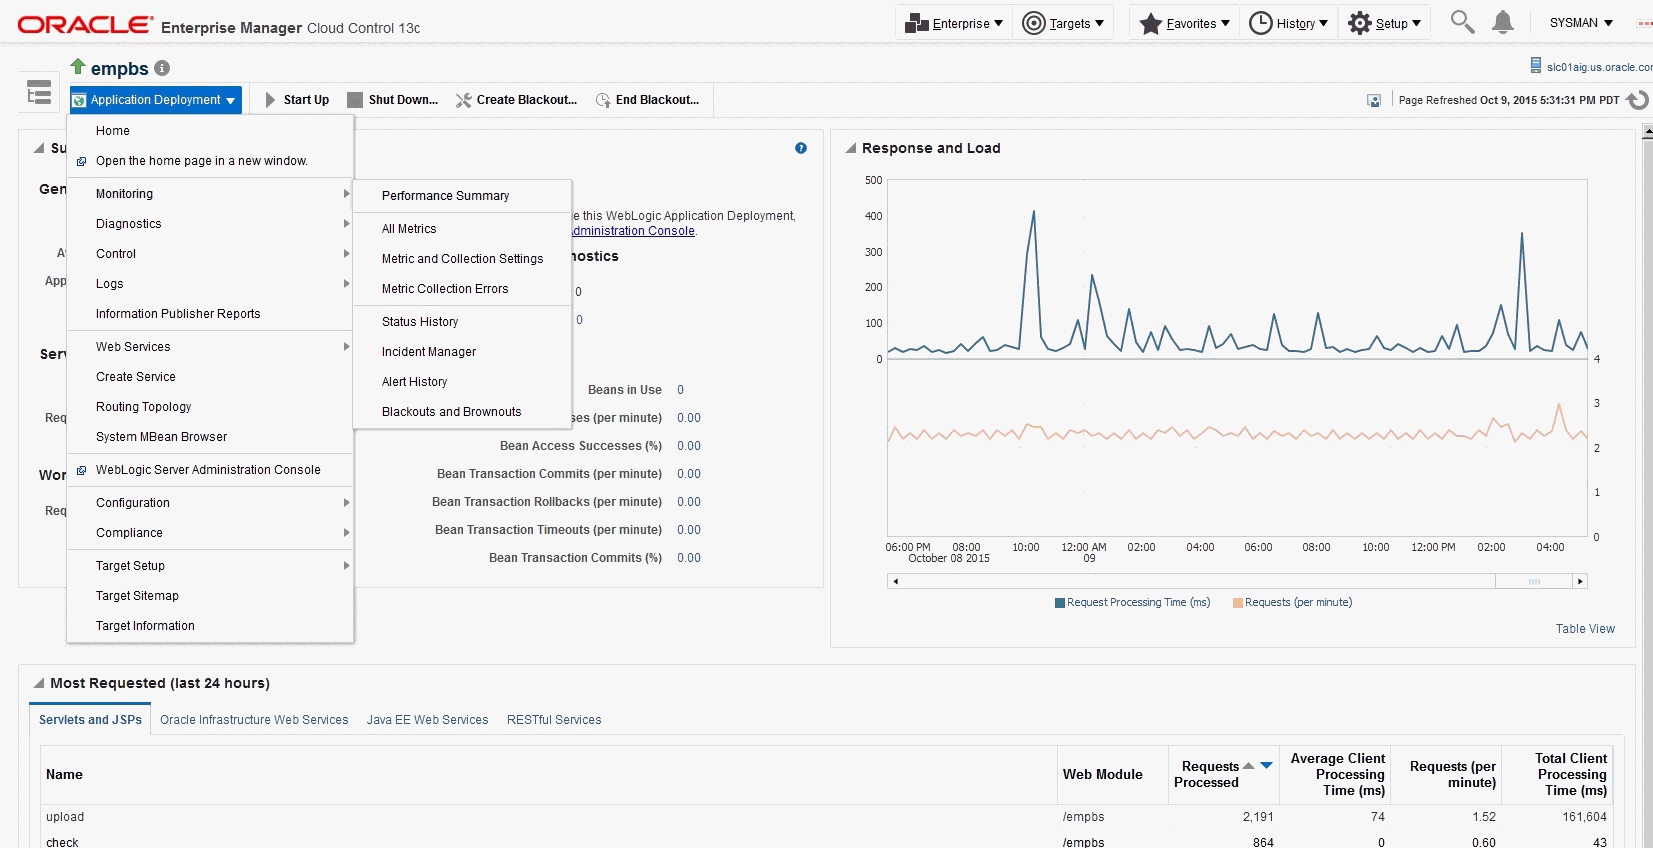
Task: Toggle the left navigation tree icon
Action: coord(39,93)
